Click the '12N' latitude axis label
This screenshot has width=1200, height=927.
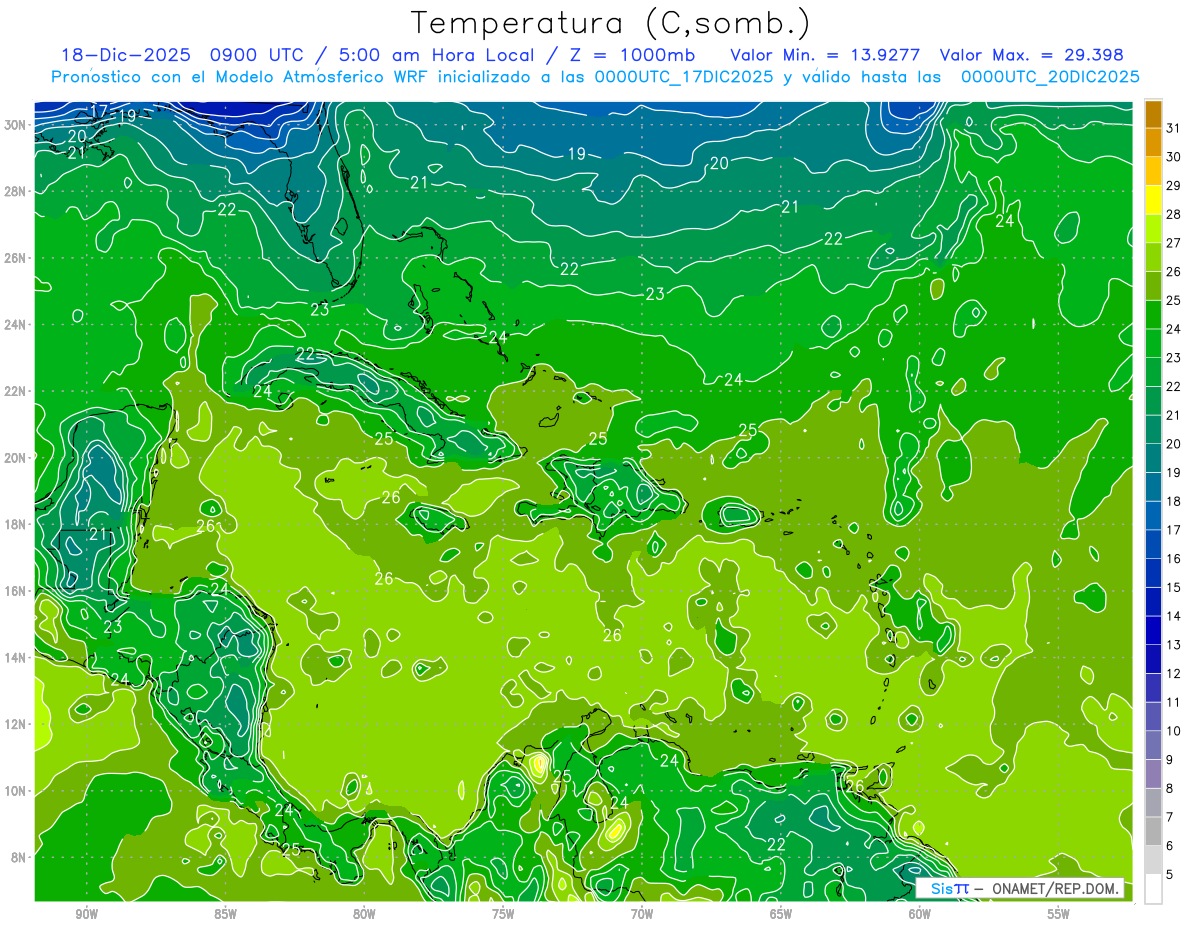point(15,724)
